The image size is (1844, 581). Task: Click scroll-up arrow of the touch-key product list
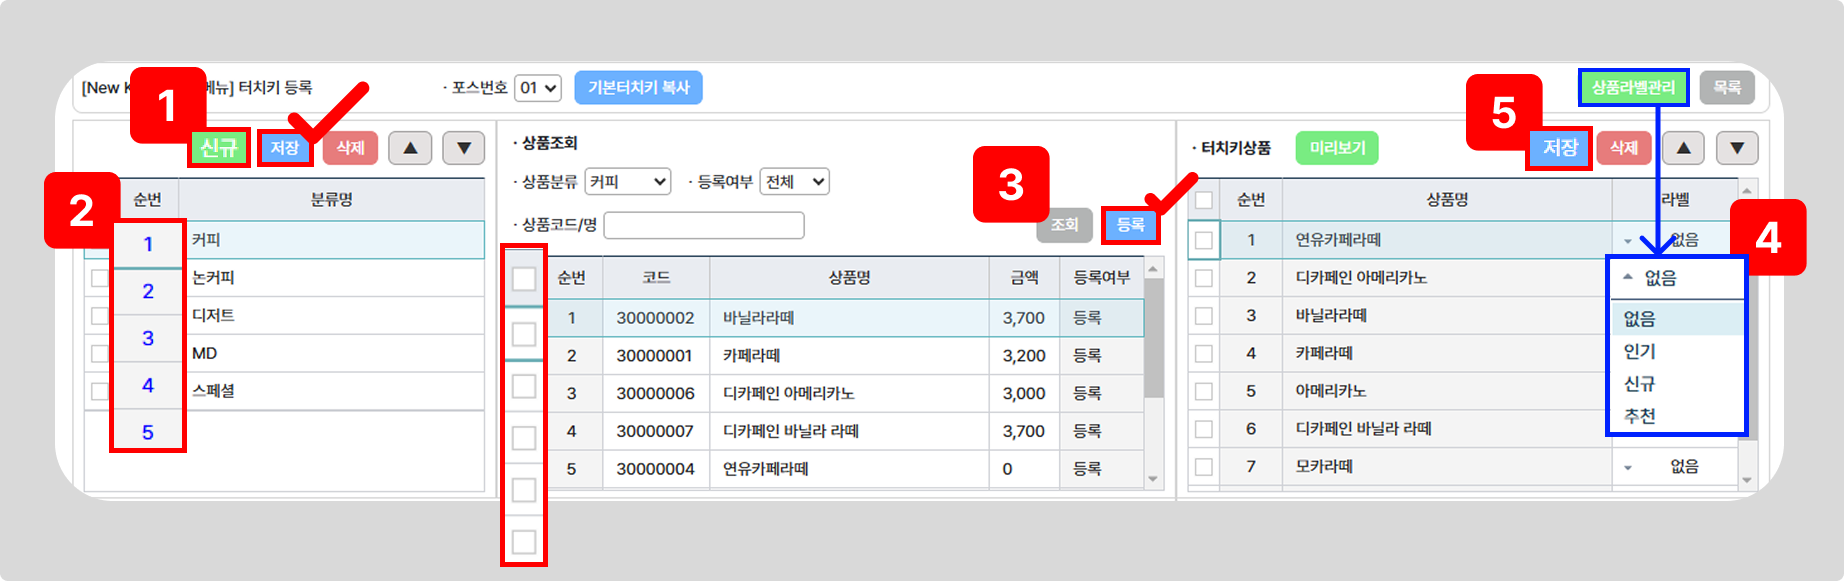1747,190
